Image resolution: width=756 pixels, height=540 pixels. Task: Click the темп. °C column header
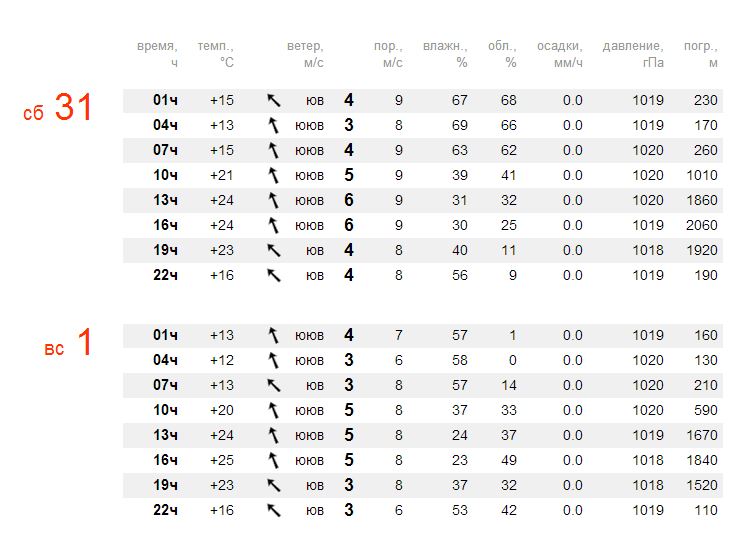[216, 54]
